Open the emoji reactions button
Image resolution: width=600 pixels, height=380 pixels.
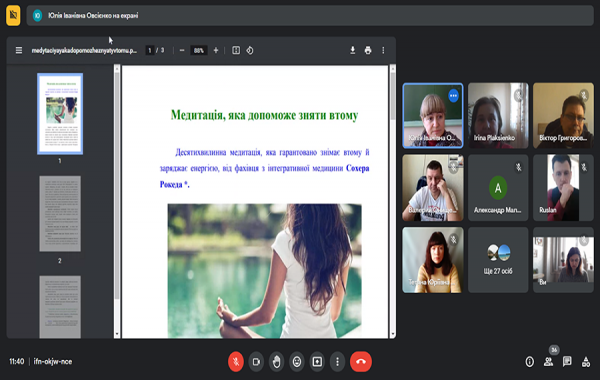(x=297, y=362)
